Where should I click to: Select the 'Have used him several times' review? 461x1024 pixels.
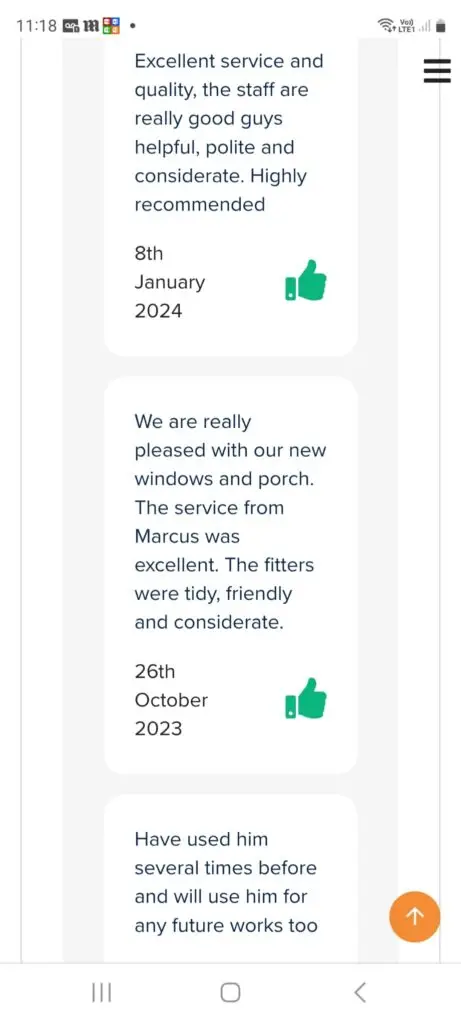point(226,882)
